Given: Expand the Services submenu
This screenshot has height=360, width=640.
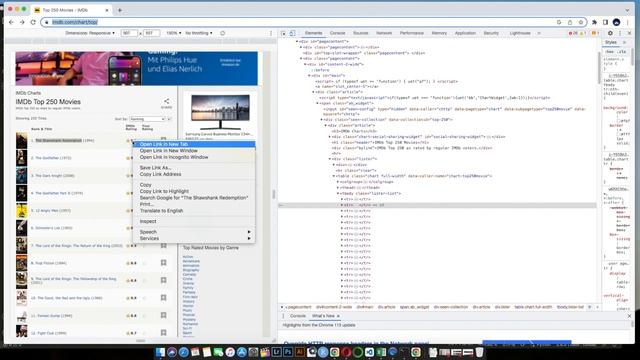Looking at the screenshot, I should tap(194, 238).
